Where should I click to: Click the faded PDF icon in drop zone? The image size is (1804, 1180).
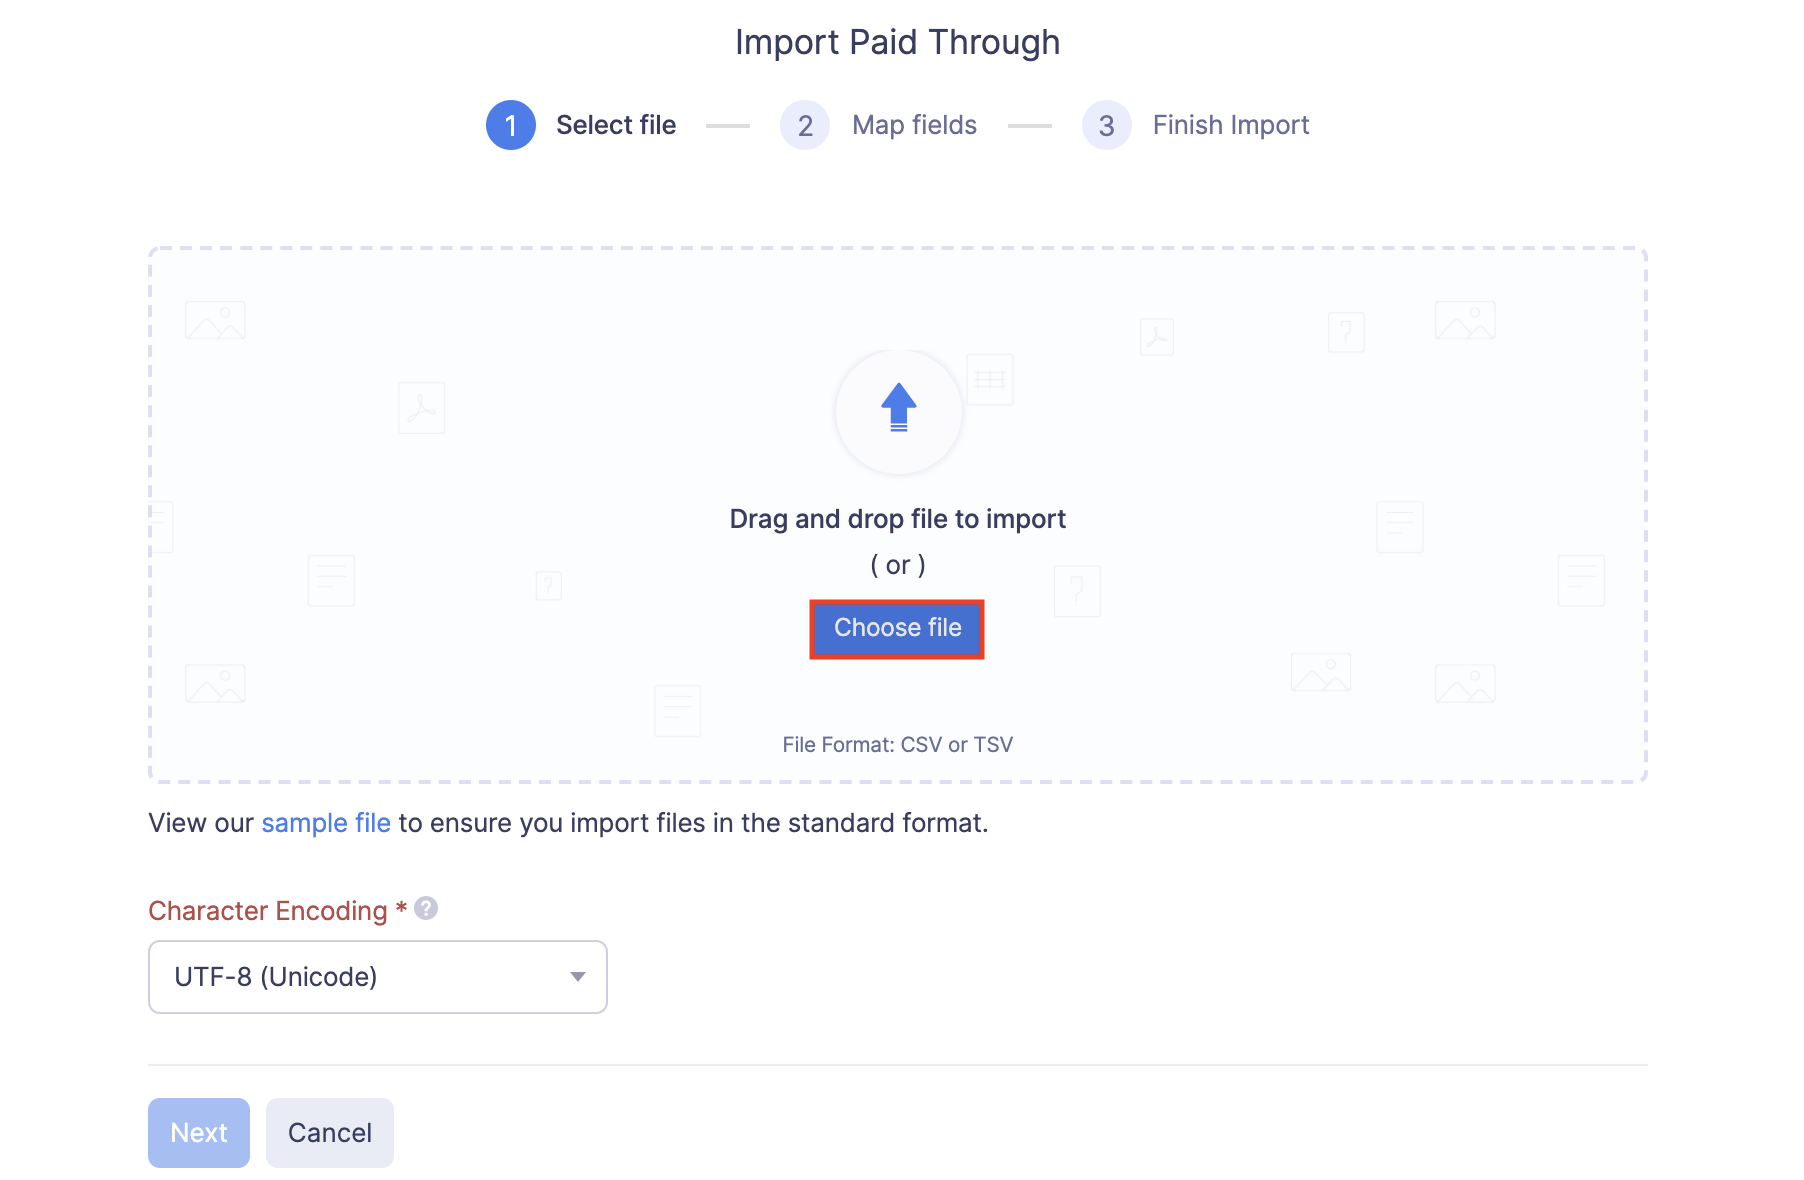[x=421, y=407]
